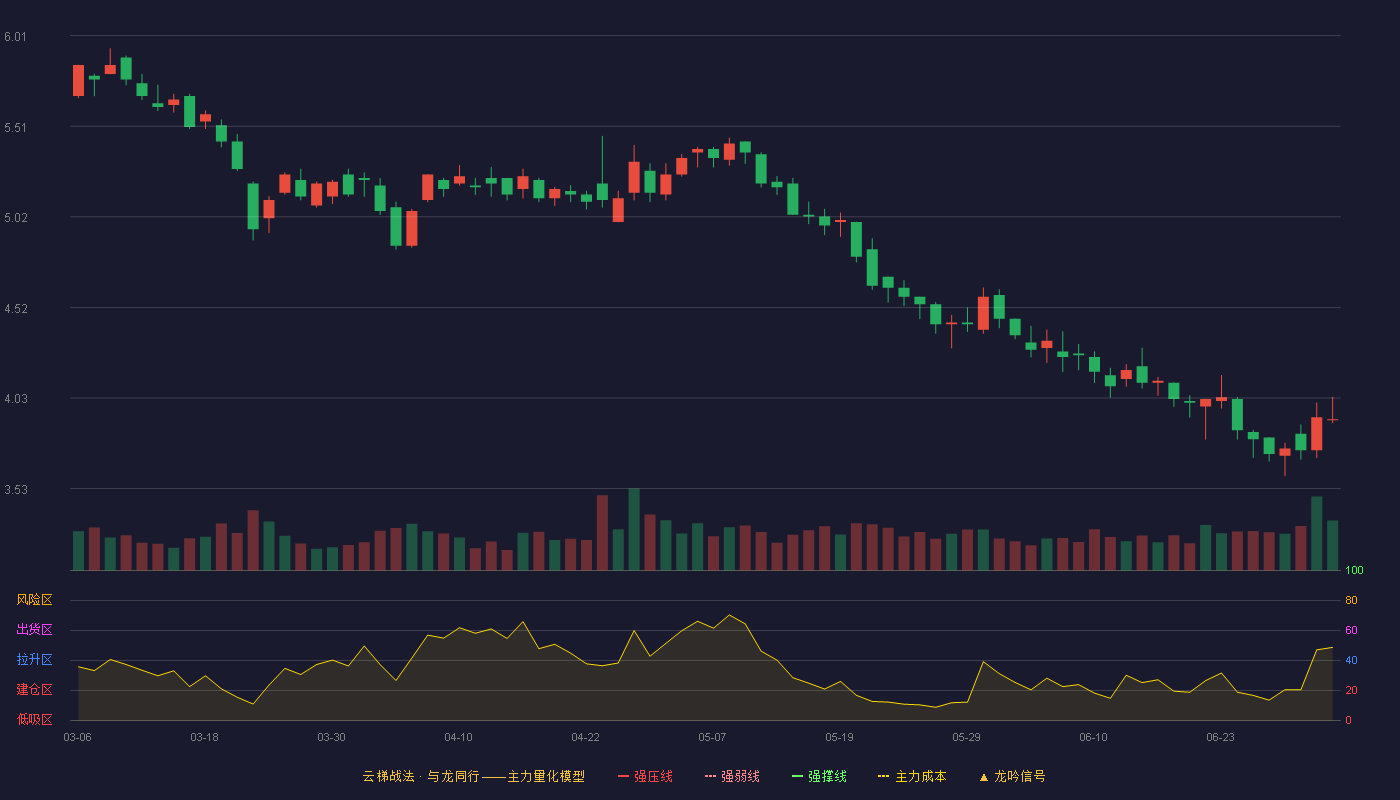1400x800 pixels.
Task: Click the 4.03 price axis label
Action: pos(16,399)
